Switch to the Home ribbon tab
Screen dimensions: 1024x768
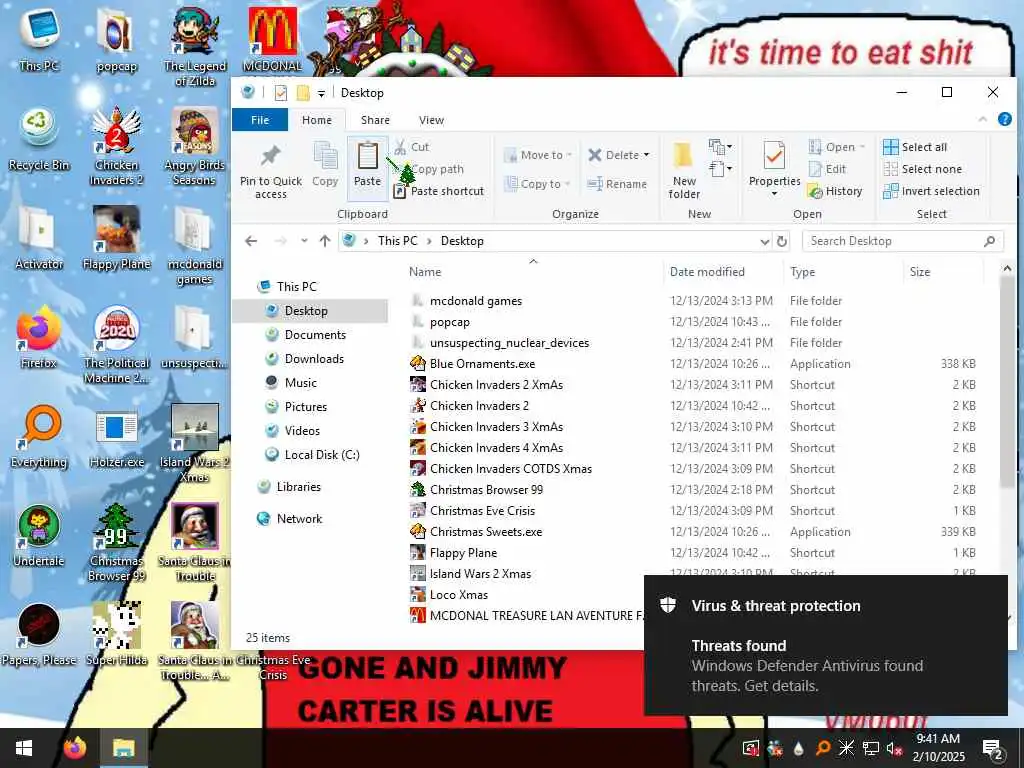click(317, 120)
